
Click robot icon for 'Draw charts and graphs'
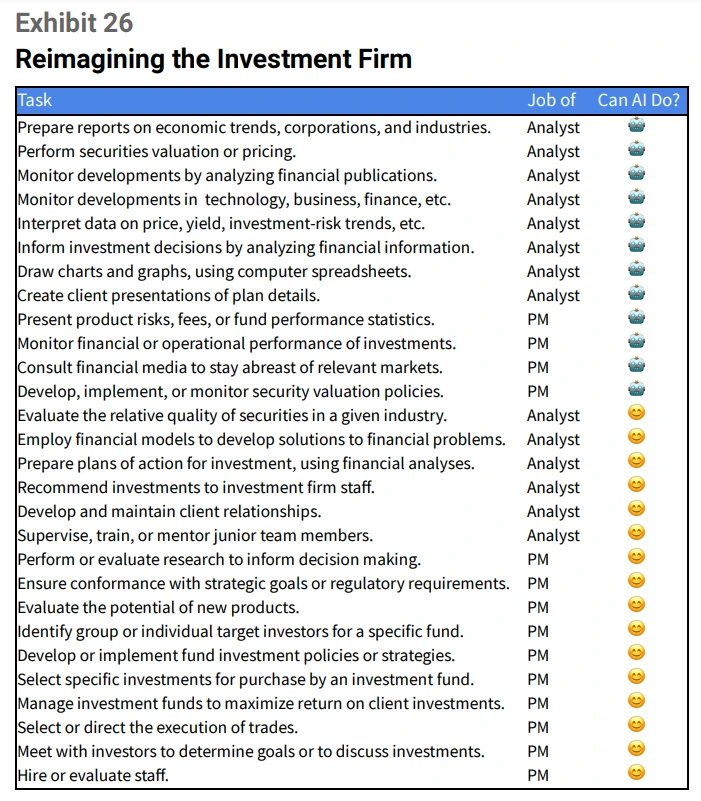[636, 269]
